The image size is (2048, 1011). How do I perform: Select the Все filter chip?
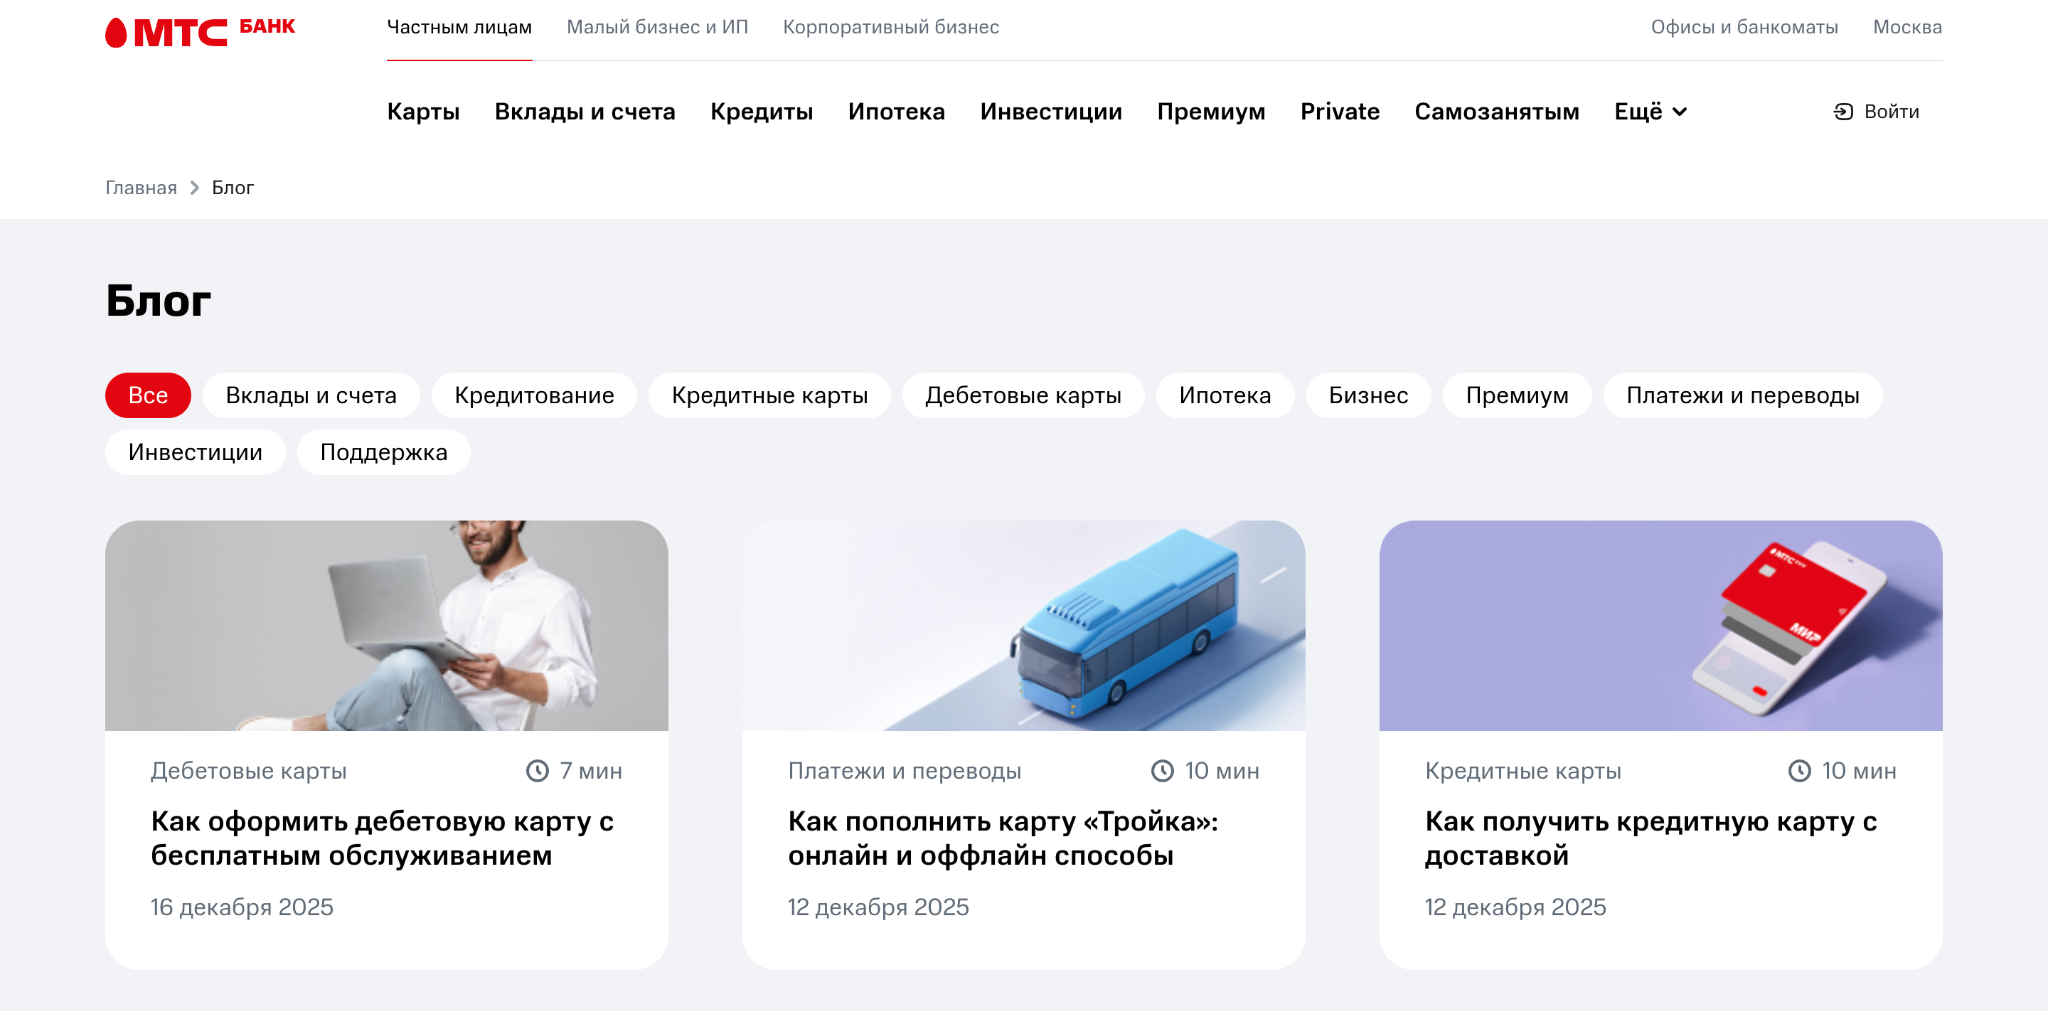[148, 396]
